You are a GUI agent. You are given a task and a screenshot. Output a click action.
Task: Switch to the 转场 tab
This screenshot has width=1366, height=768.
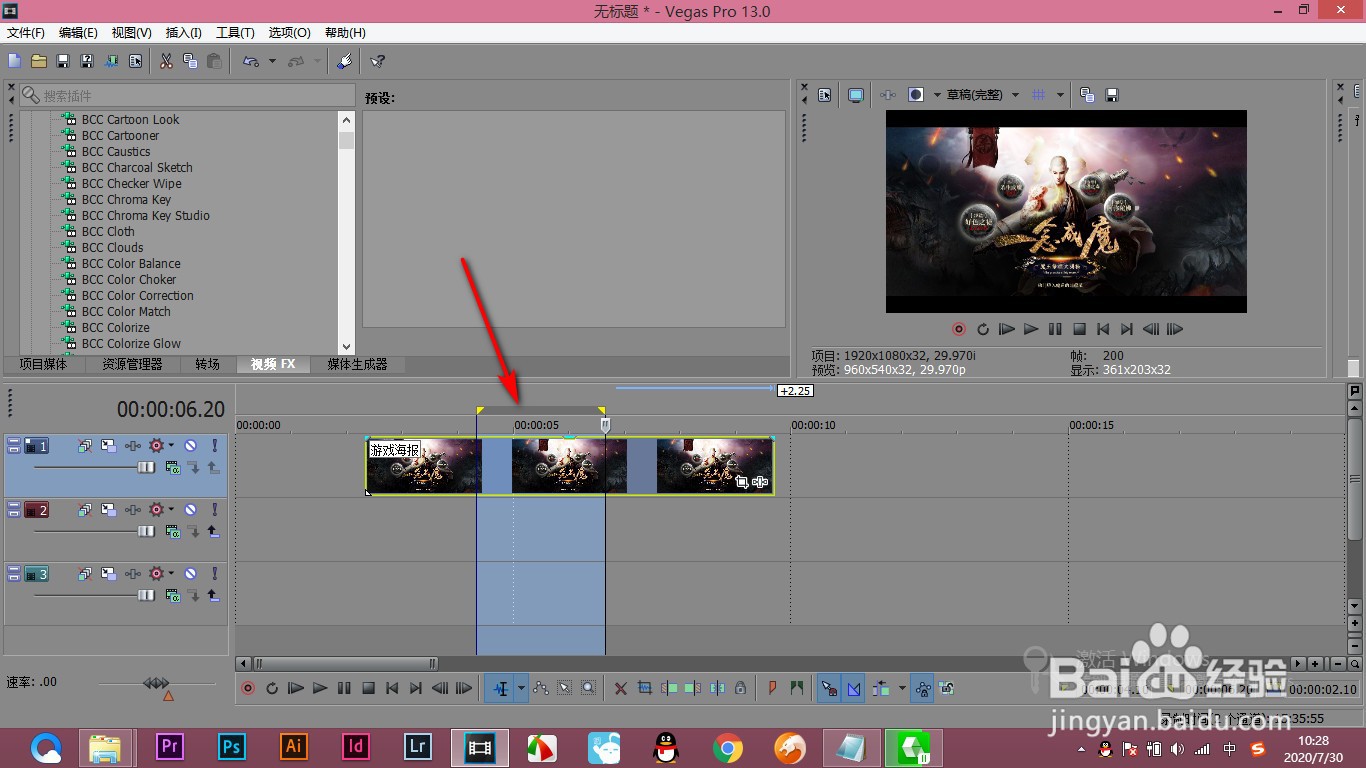[207, 364]
